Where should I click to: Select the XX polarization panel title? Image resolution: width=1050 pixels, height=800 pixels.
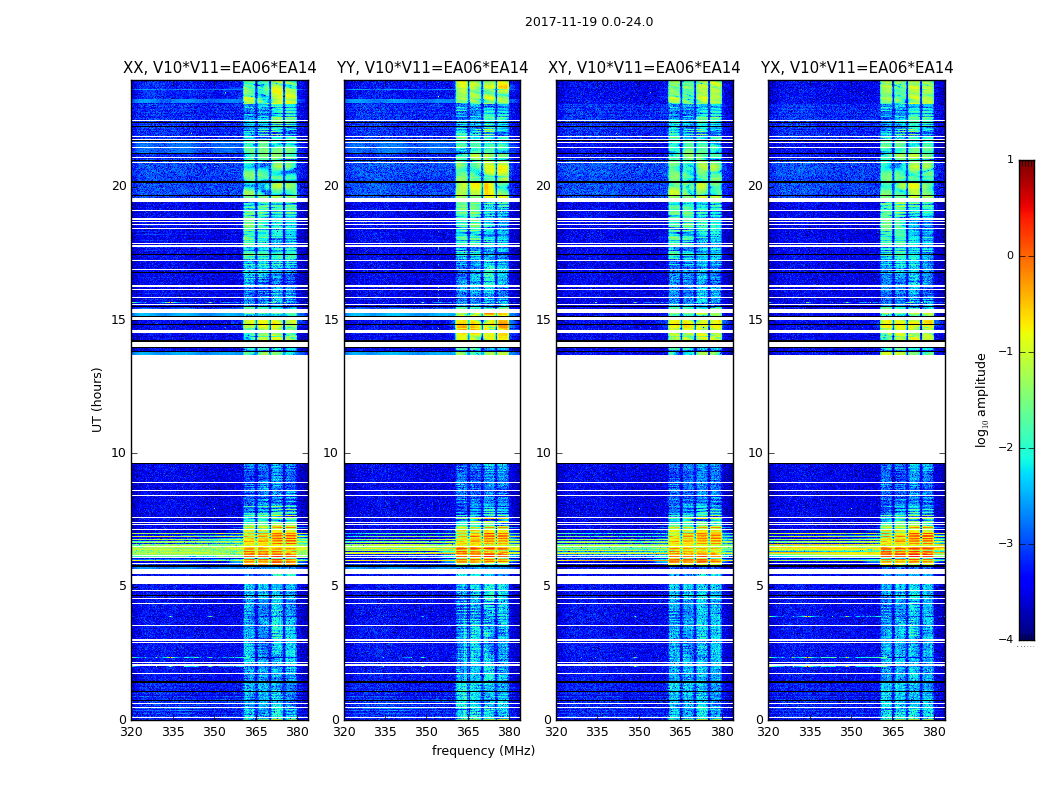(x=219, y=68)
